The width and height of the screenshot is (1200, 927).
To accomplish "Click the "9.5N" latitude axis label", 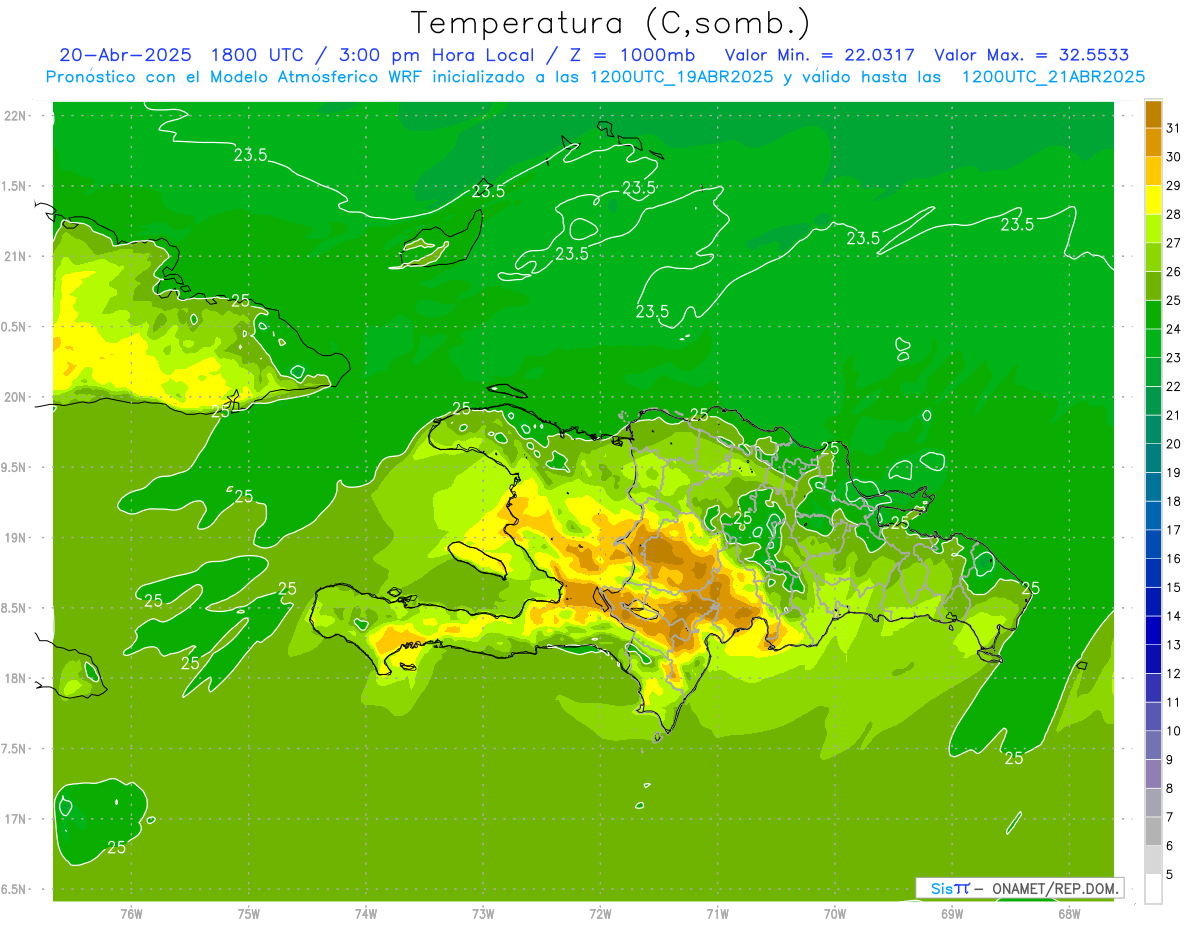I will pyautogui.click(x=15, y=467).
